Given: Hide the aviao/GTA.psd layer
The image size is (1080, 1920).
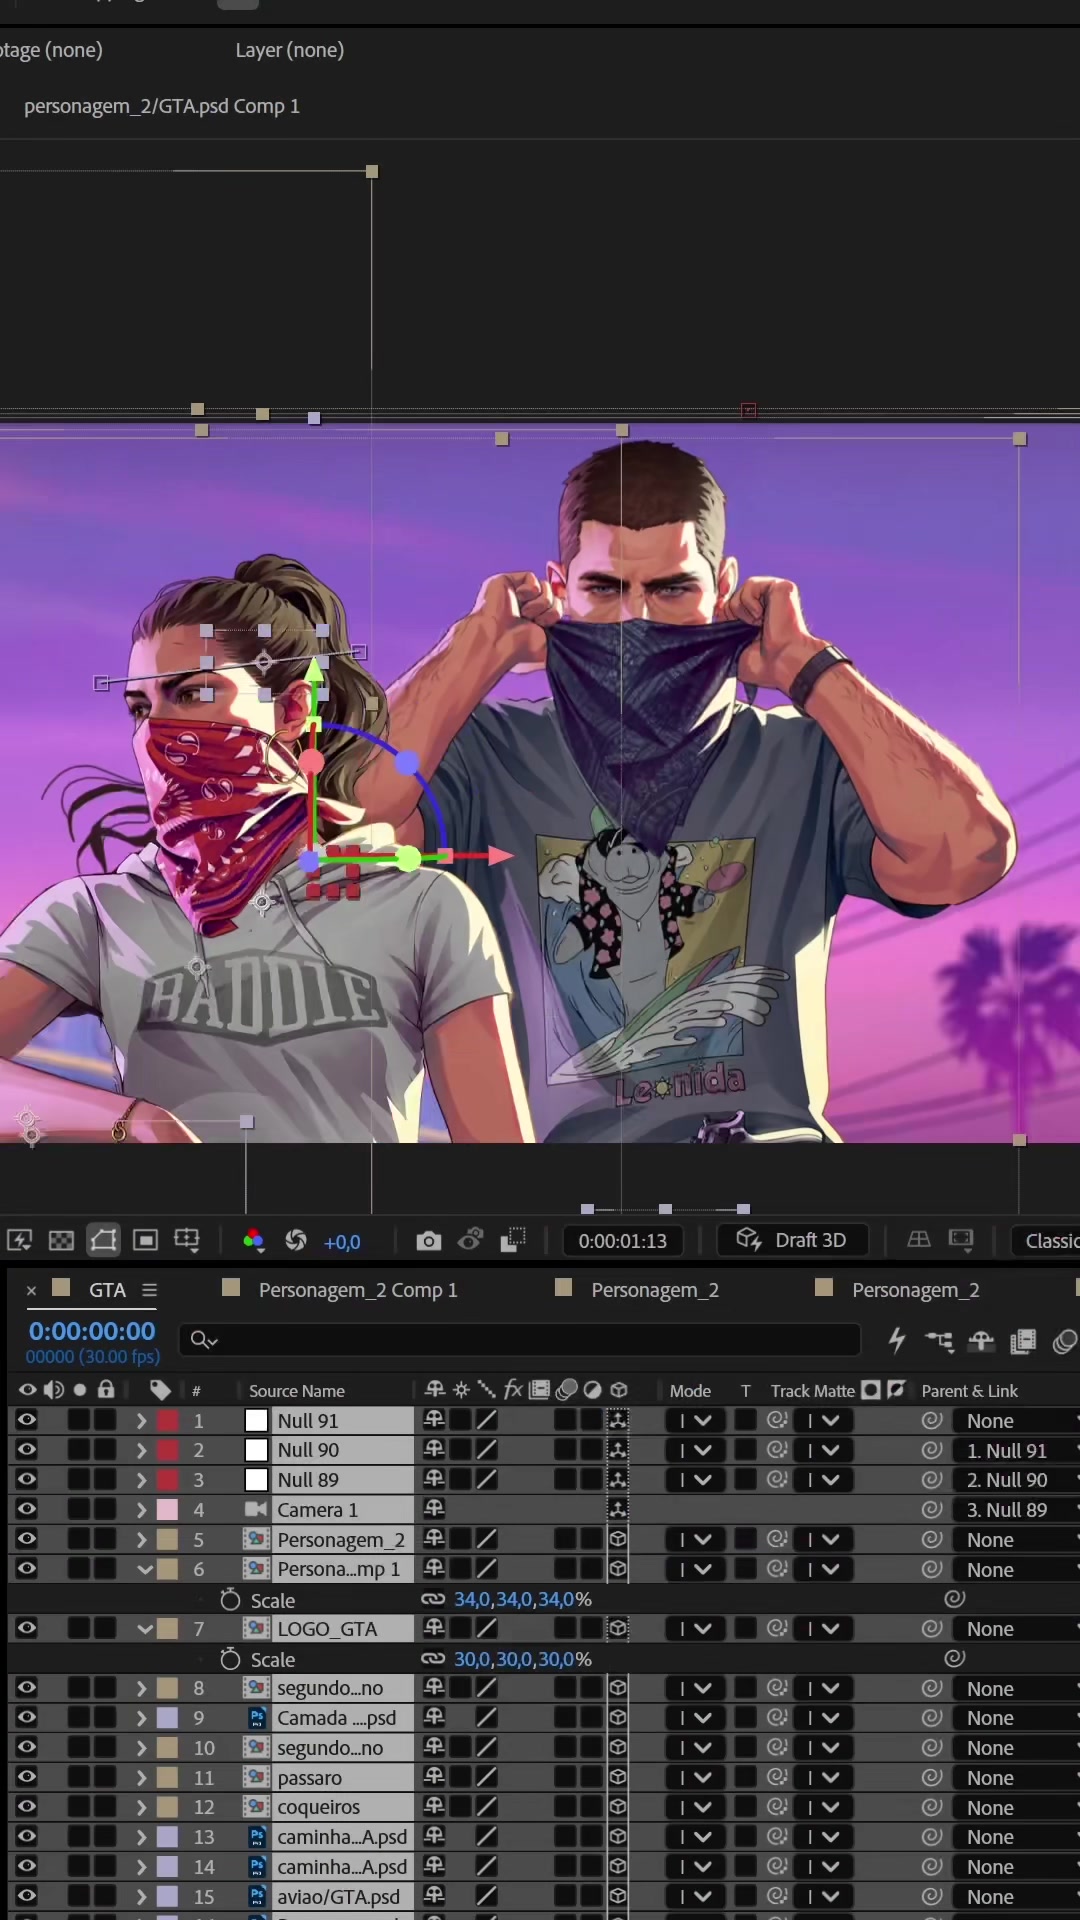Looking at the screenshot, I should tap(27, 1896).
